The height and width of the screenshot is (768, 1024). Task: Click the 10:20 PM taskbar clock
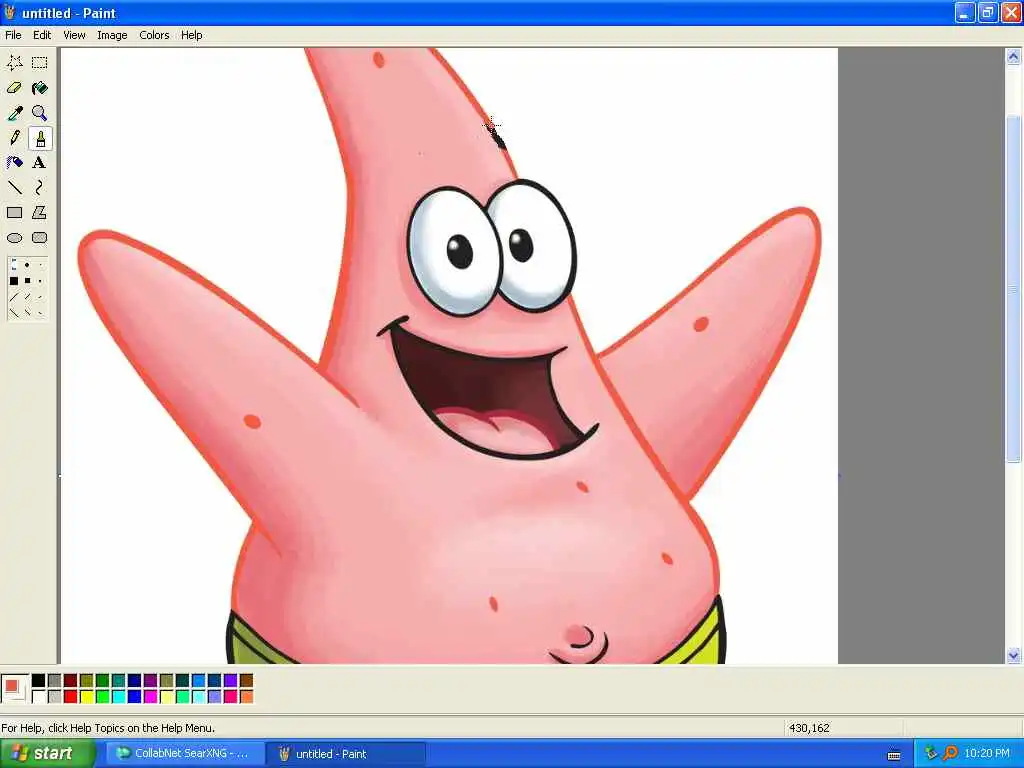click(x=987, y=754)
